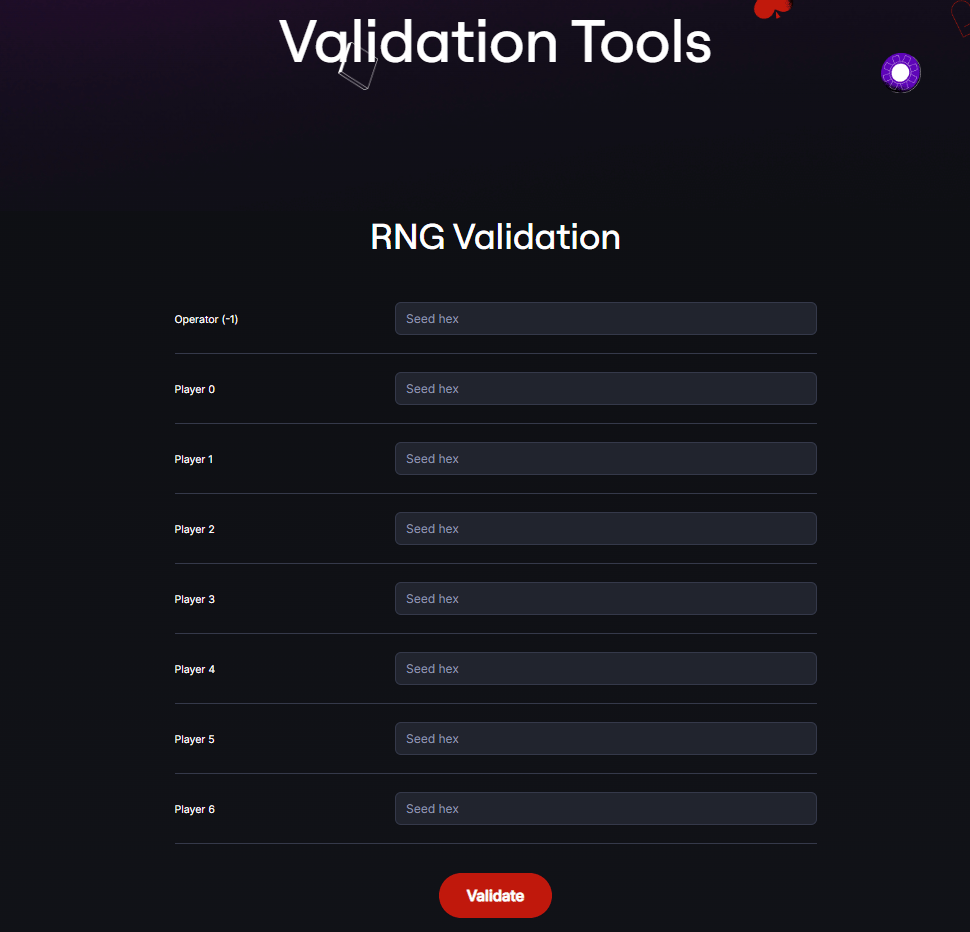Image resolution: width=970 pixels, height=932 pixels.
Task: Click the Player 0 seed hex input
Action: tap(605, 389)
